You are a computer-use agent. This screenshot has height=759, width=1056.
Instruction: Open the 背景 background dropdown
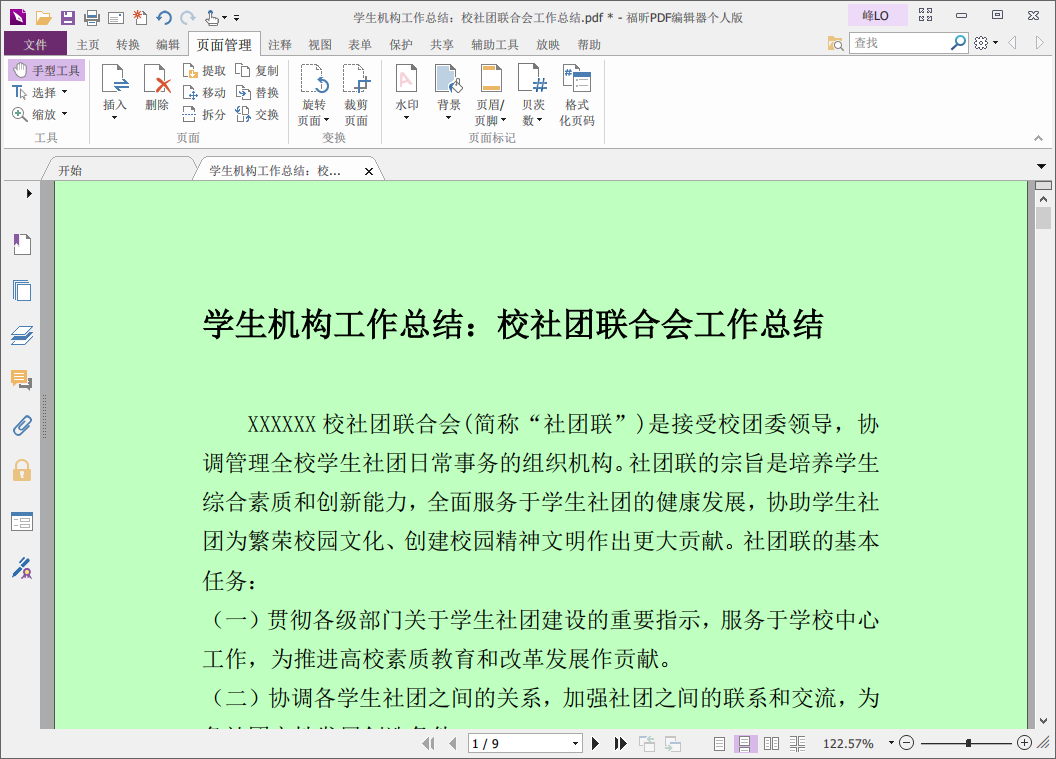pos(449,93)
